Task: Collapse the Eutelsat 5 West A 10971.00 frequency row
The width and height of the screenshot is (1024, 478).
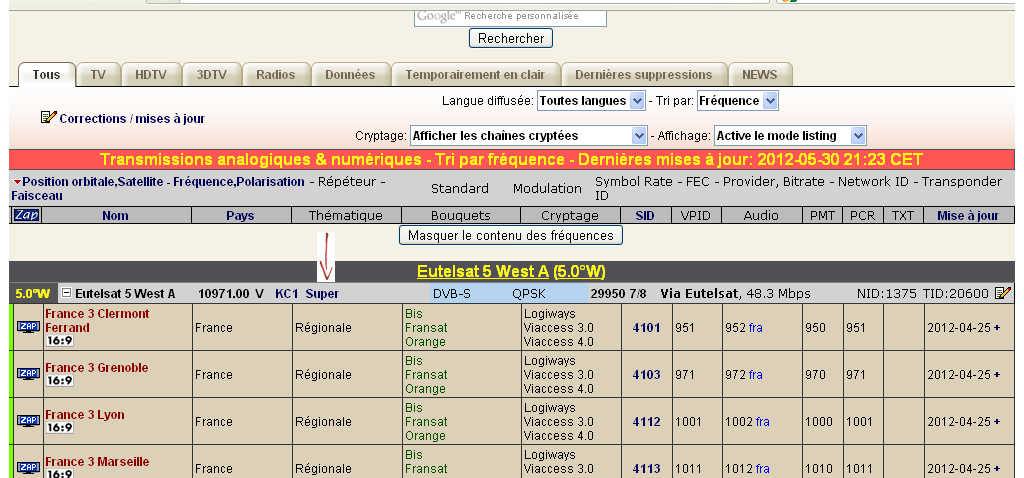Action: point(66,293)
